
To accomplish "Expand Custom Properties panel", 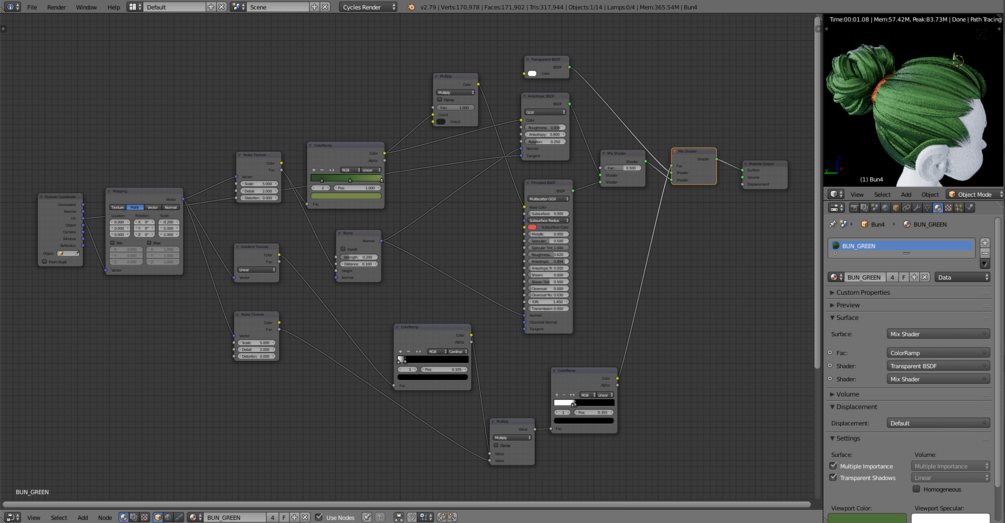I will pyautogui.click(x=861, y=292).
